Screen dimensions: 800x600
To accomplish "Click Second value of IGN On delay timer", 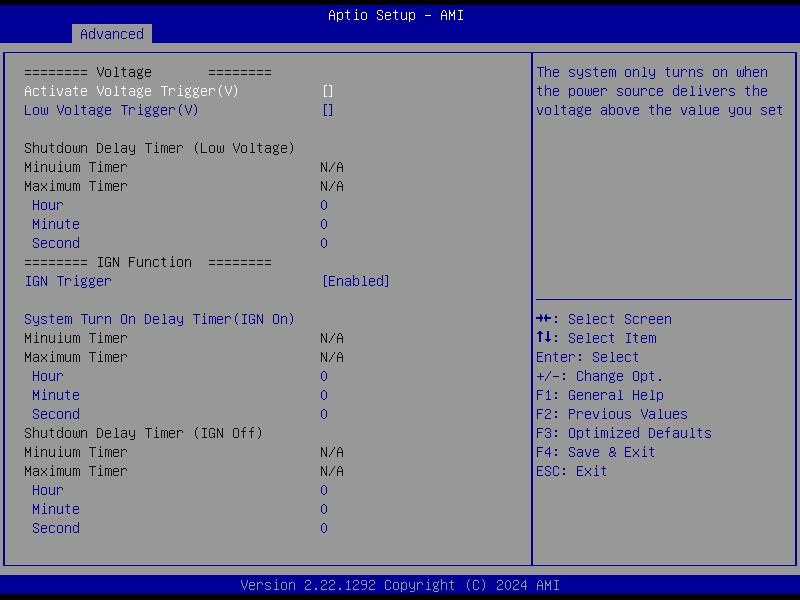I will coord(324,414).
